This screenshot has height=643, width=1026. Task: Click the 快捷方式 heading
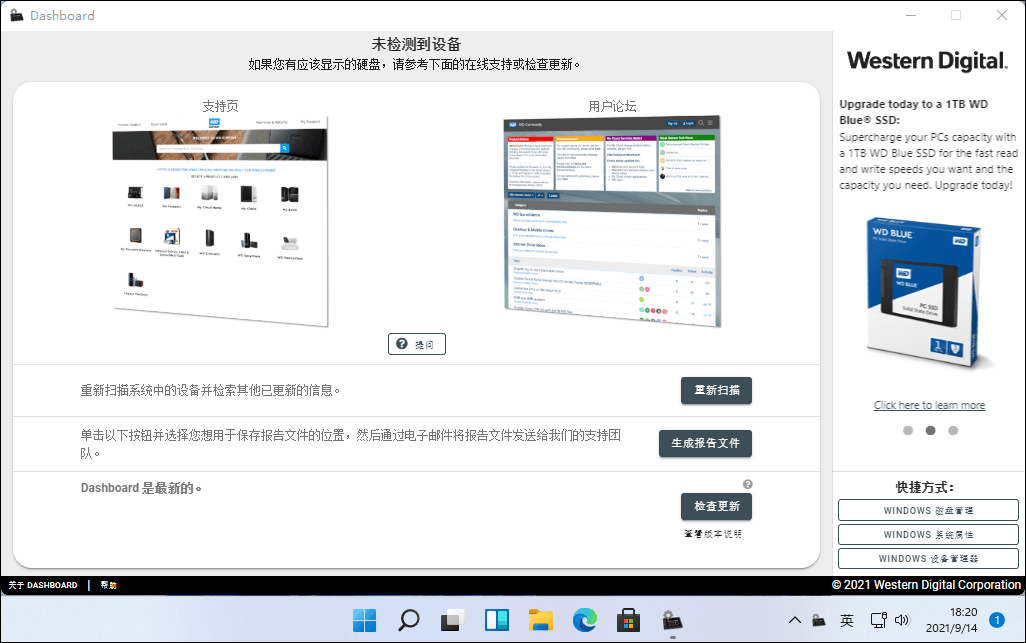point(925,487)
